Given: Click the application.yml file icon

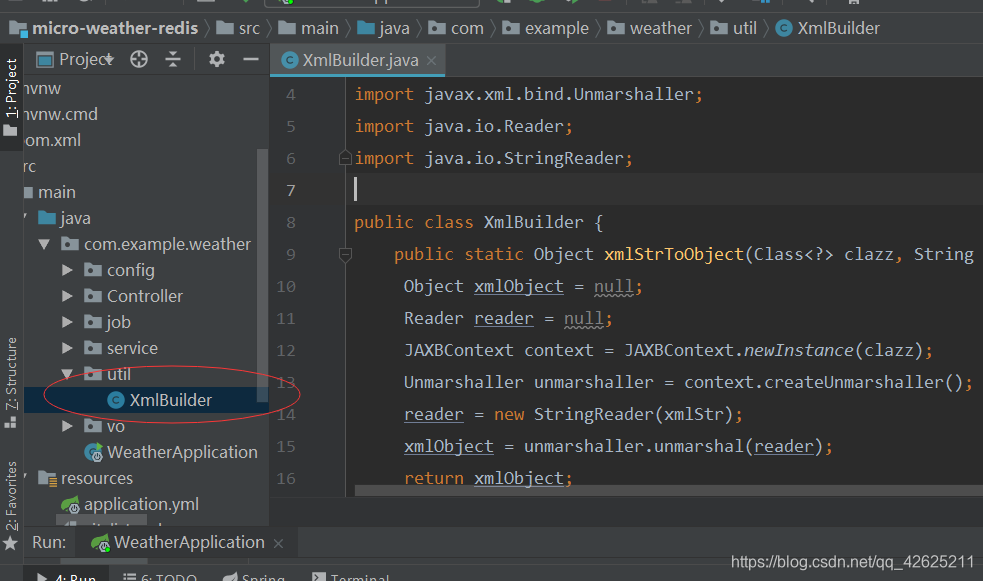Looking at the screenshot, I should click(70, 504).
